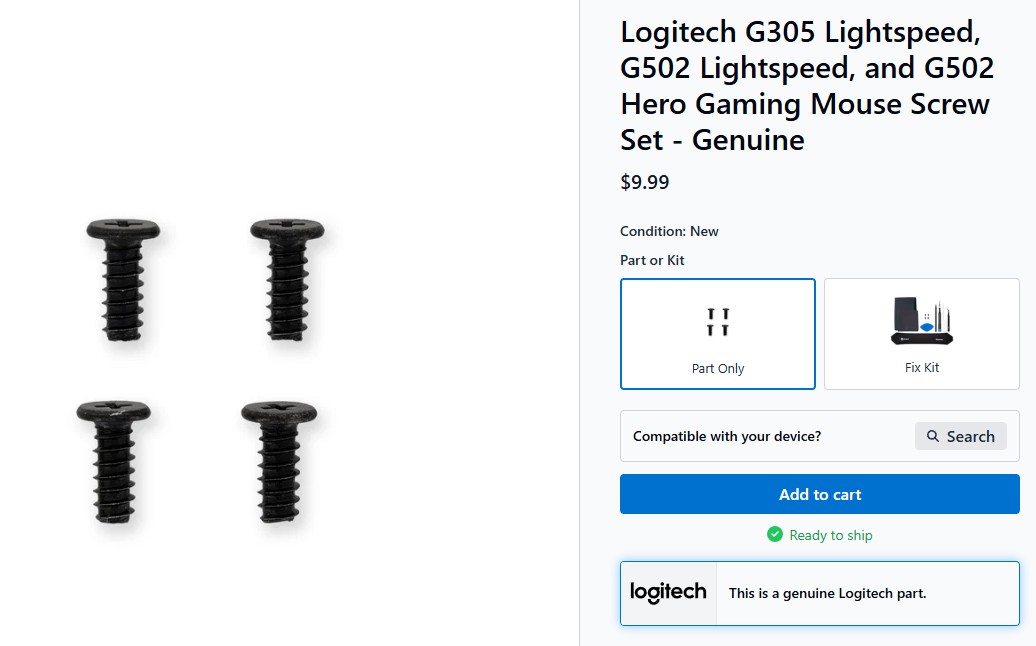
Task: Click the green Ready to ship checkmark icon
Action: pos(774,535)
